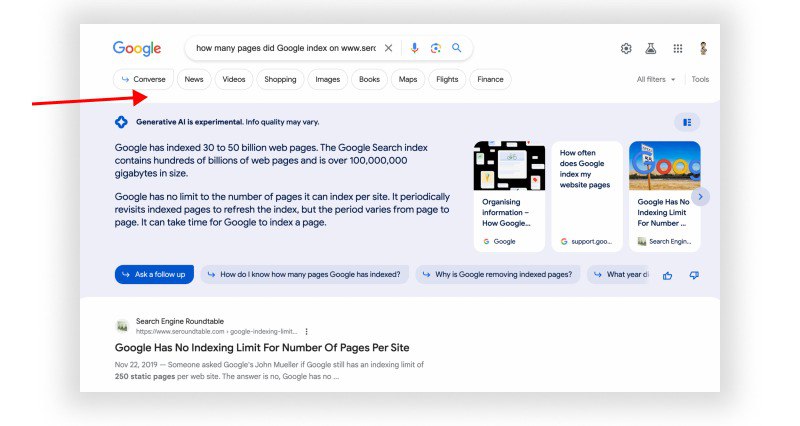Give thumbs down to AI answer
This screenshot has width=800, height=426.
point(694,275)
